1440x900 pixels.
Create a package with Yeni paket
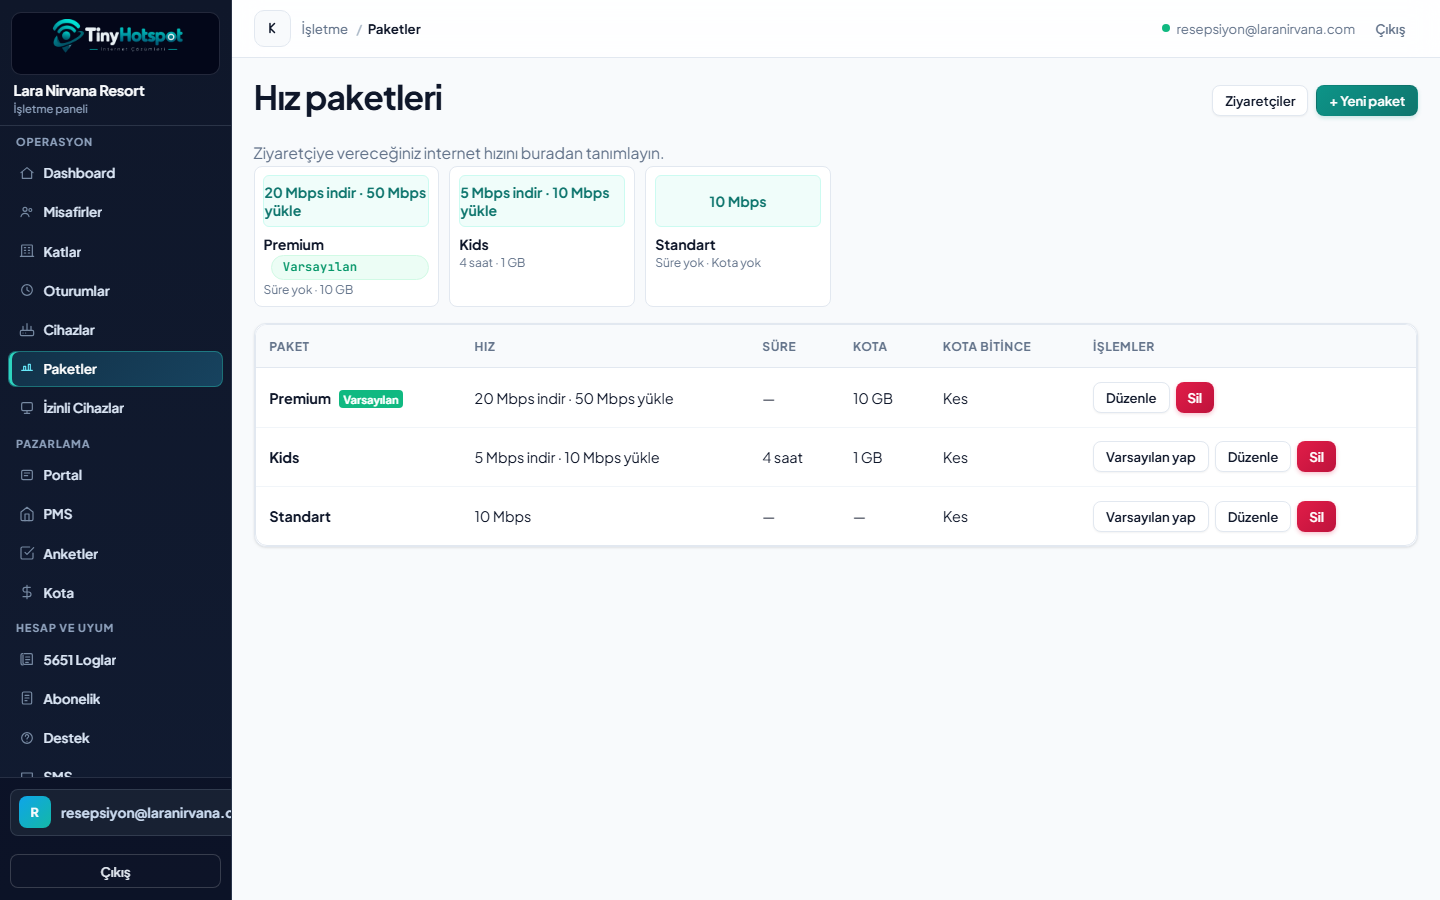coord(1367,101)
